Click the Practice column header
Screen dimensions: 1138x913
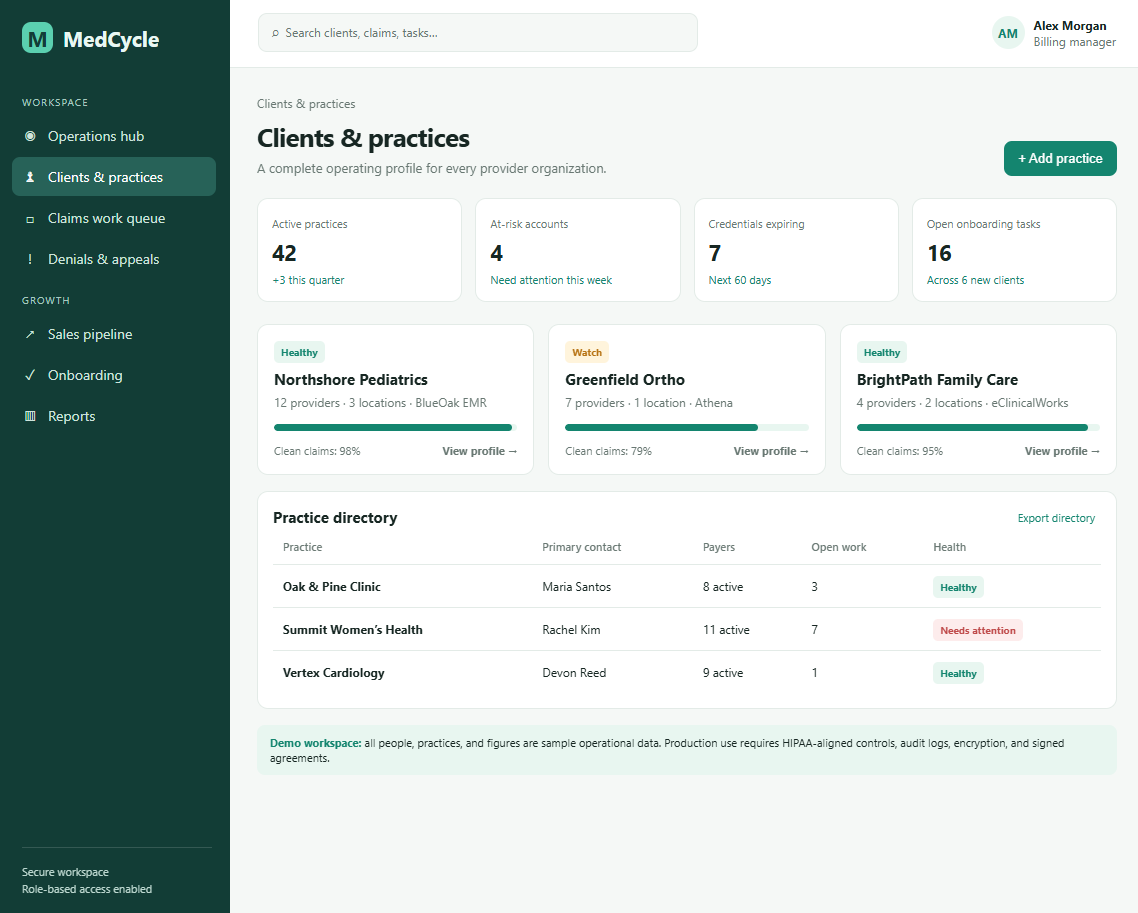pyautogui.click(x=303, y=547)
